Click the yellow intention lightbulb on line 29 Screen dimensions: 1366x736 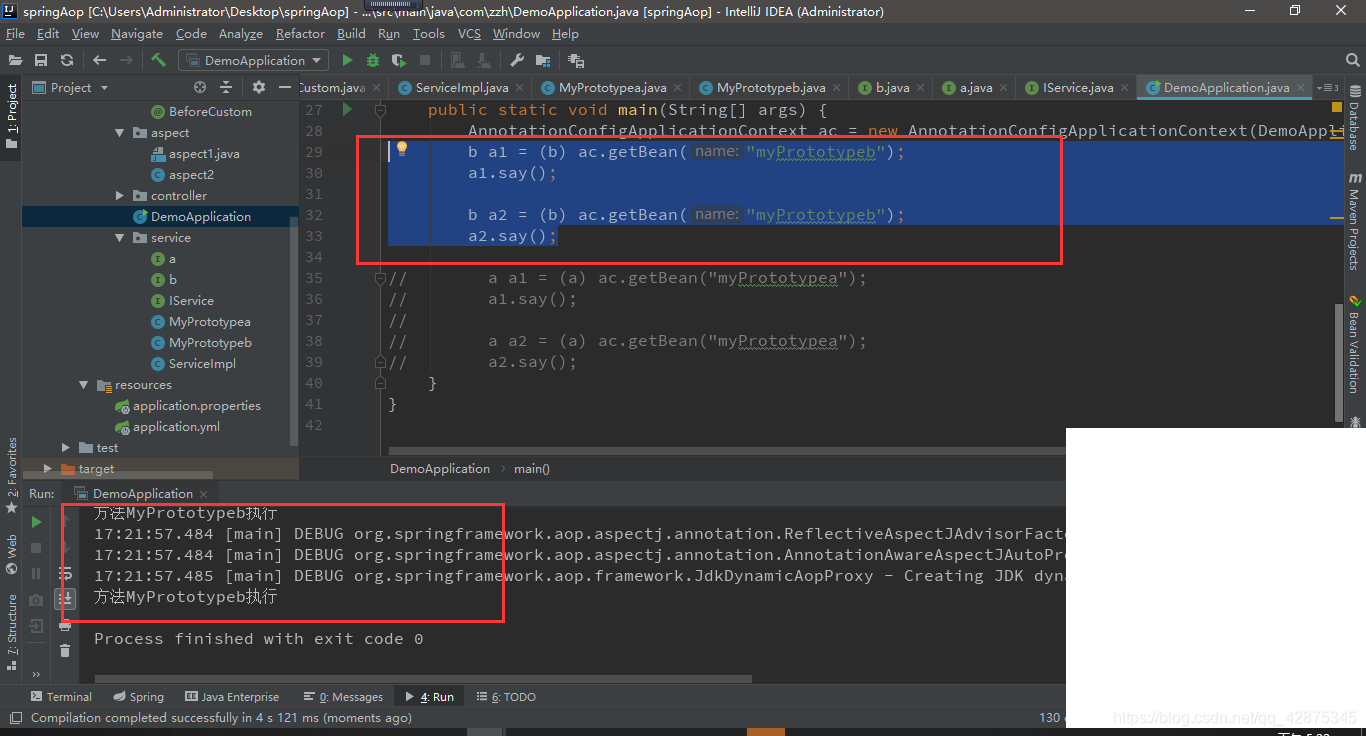402,150
